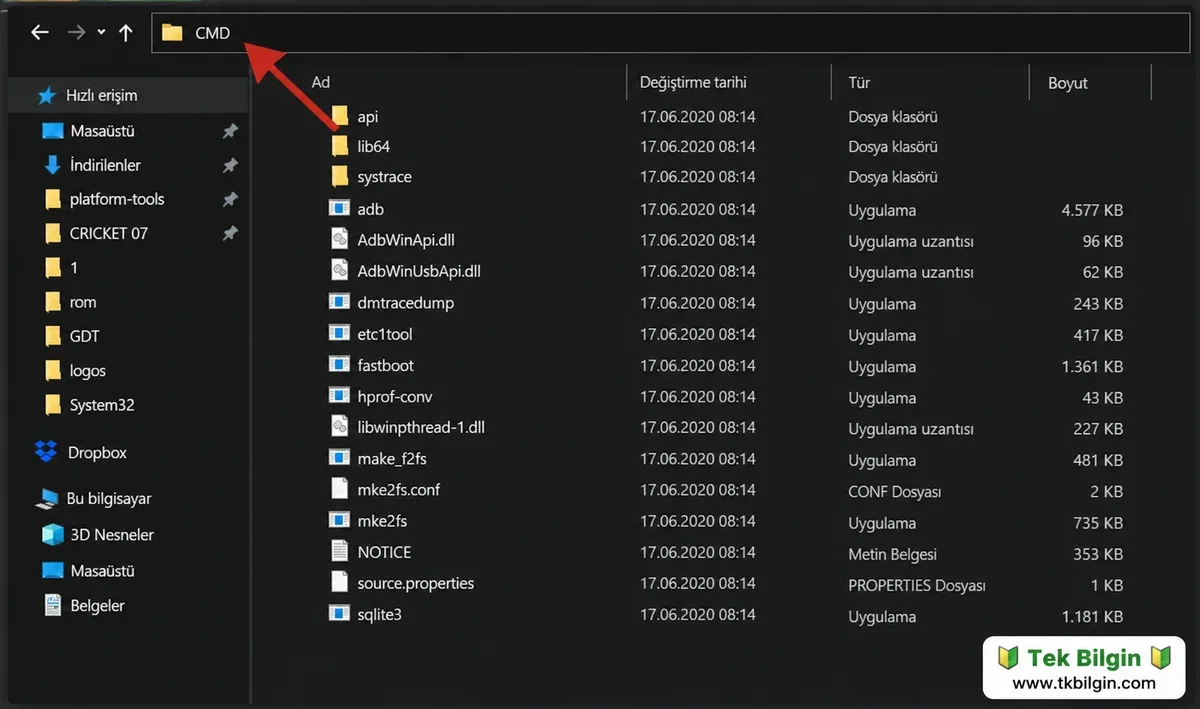Go back with the left arrow button
The image size is (1200, 709).
[x=40, y=33]
